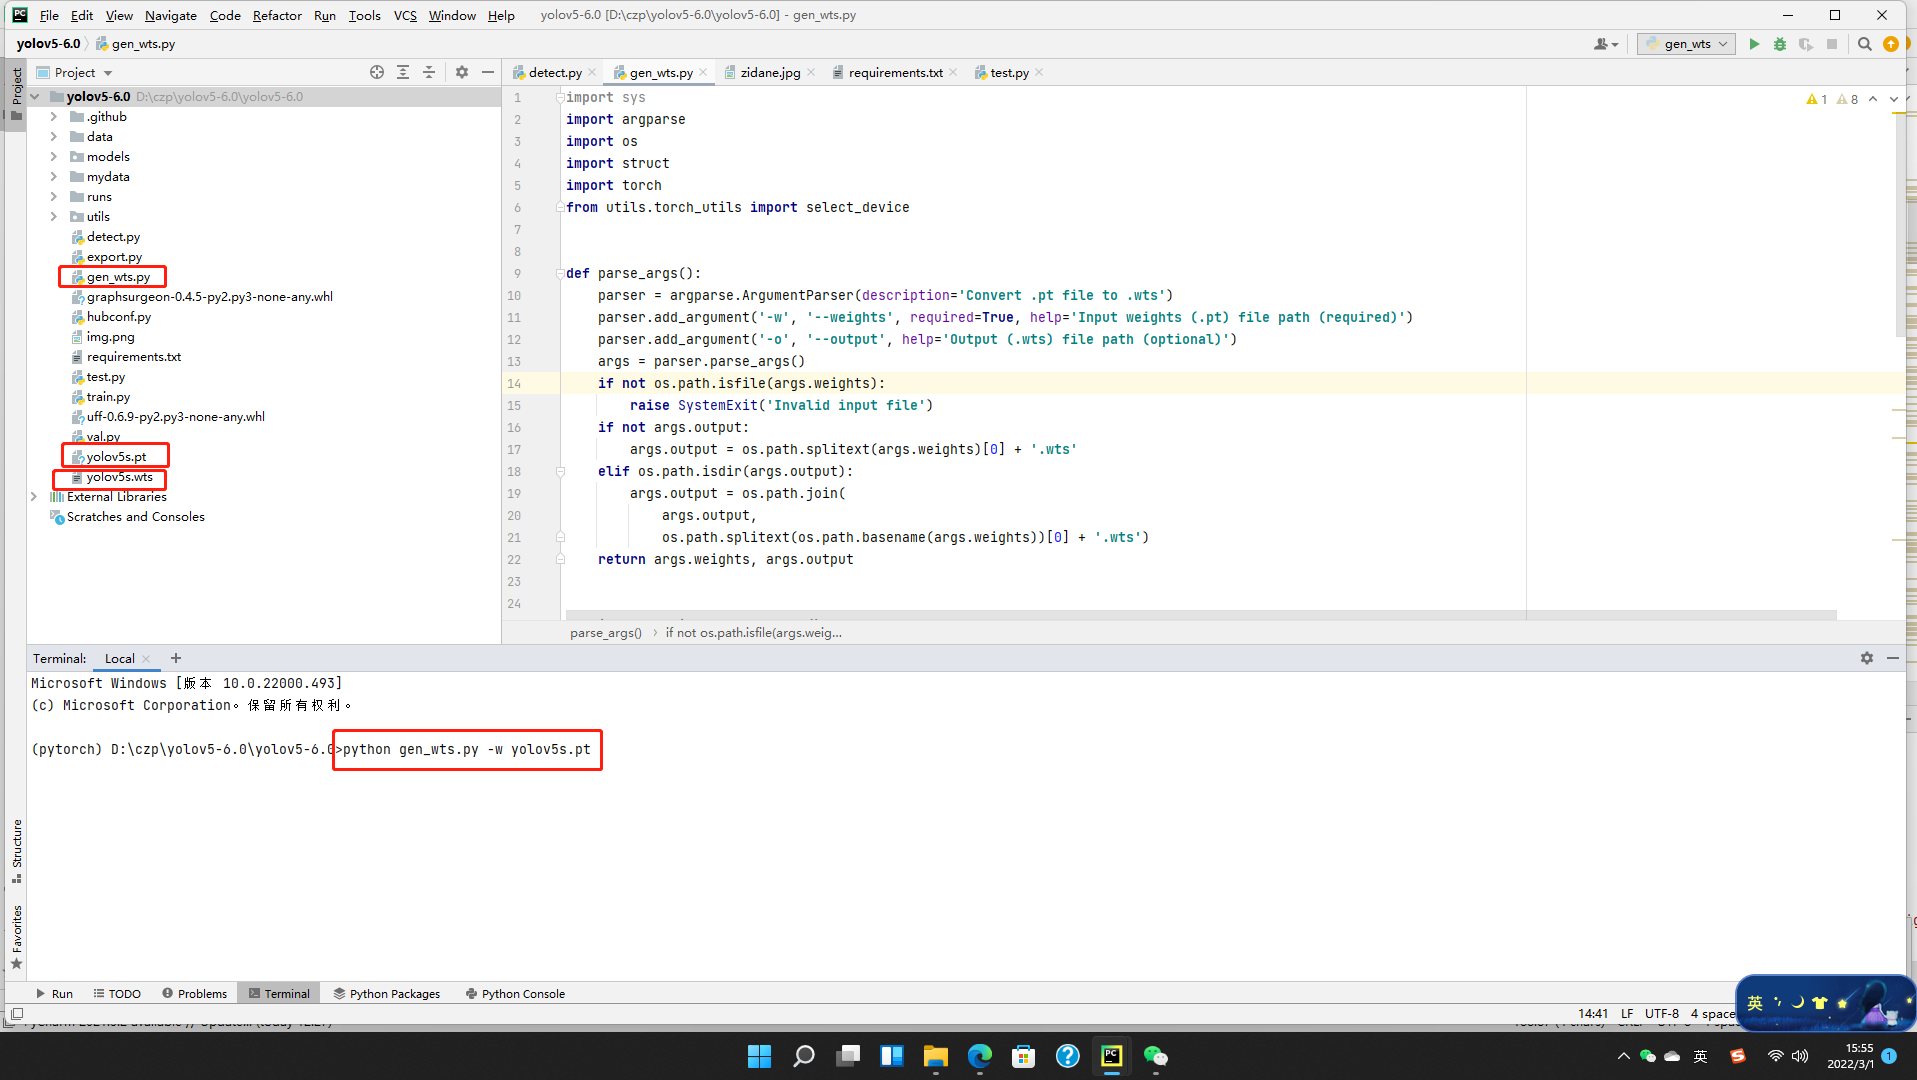Image resolution: width=1917 pixels, height=1080 pixels.
Task: Run the gen_wts configuration
Action: 1754,44
